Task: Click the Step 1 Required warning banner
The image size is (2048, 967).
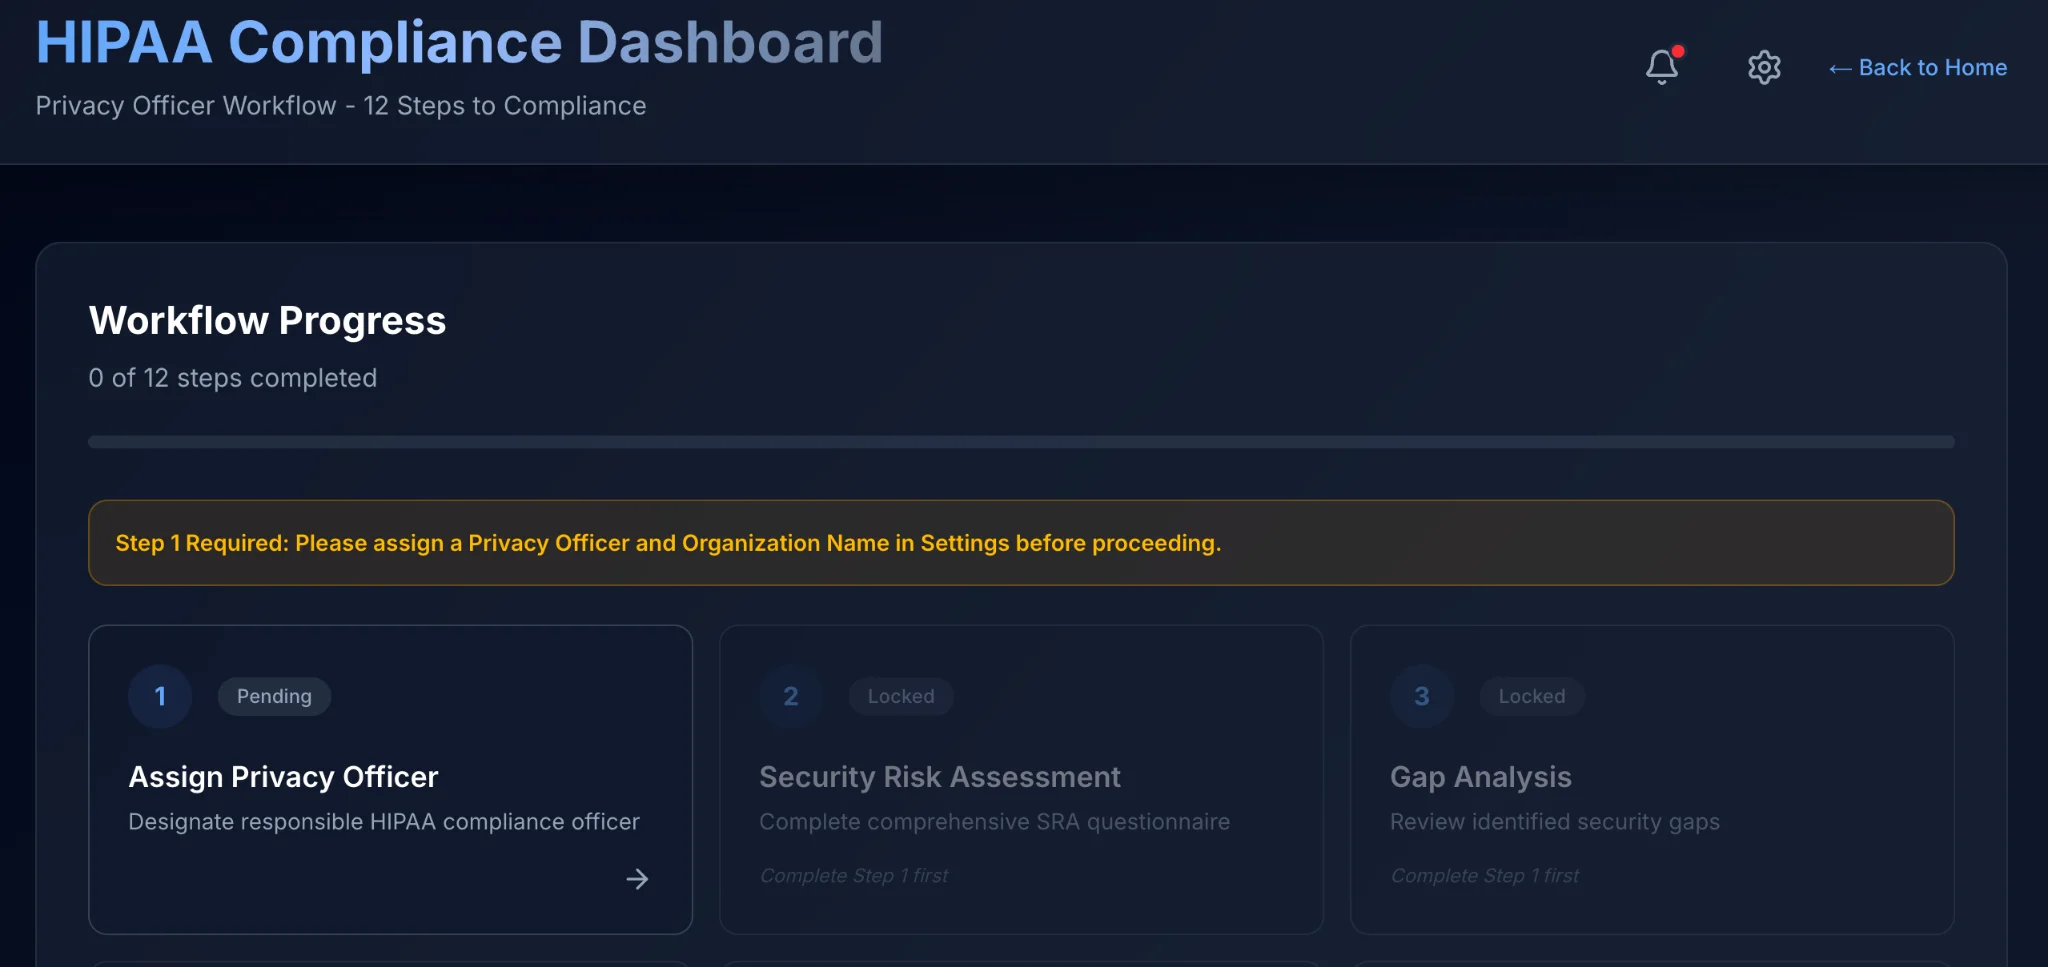Action: [x=1021, y=543]
